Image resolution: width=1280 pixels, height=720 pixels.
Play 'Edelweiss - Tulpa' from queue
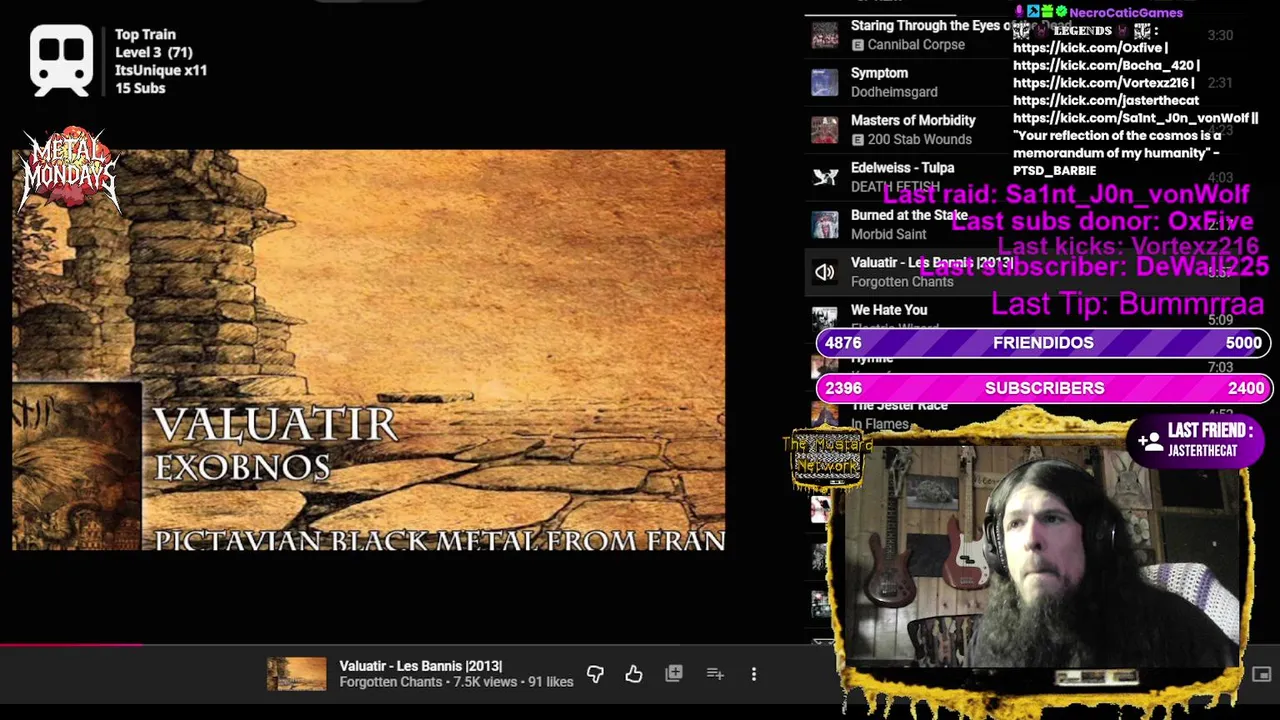[x=902, y=168]
